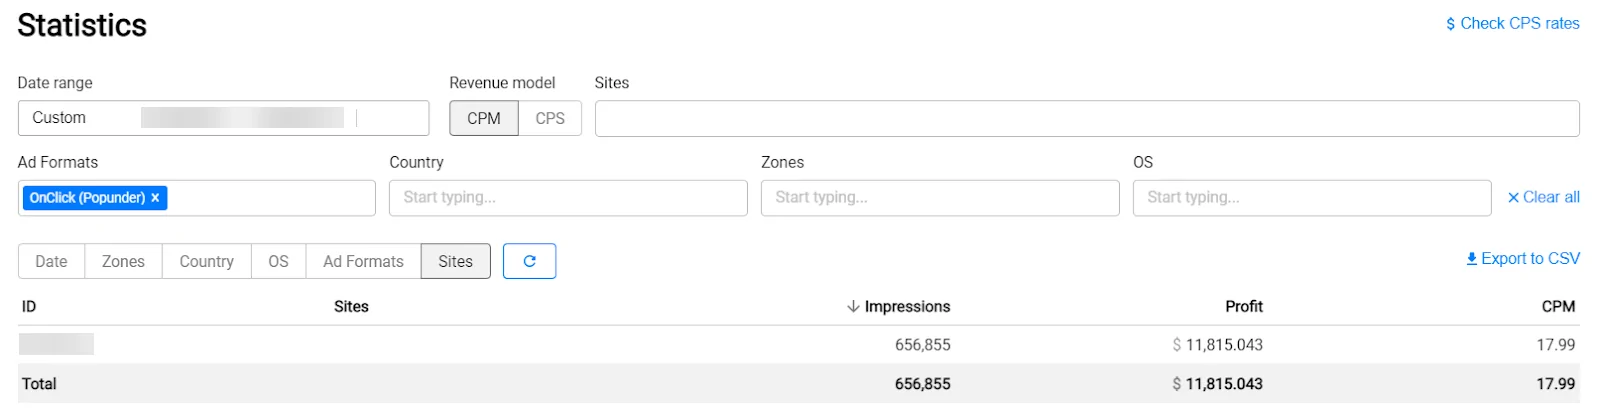Open the OS filter dropdown
Viewport: 1600px width, 412px height.
click(1312, 198)
